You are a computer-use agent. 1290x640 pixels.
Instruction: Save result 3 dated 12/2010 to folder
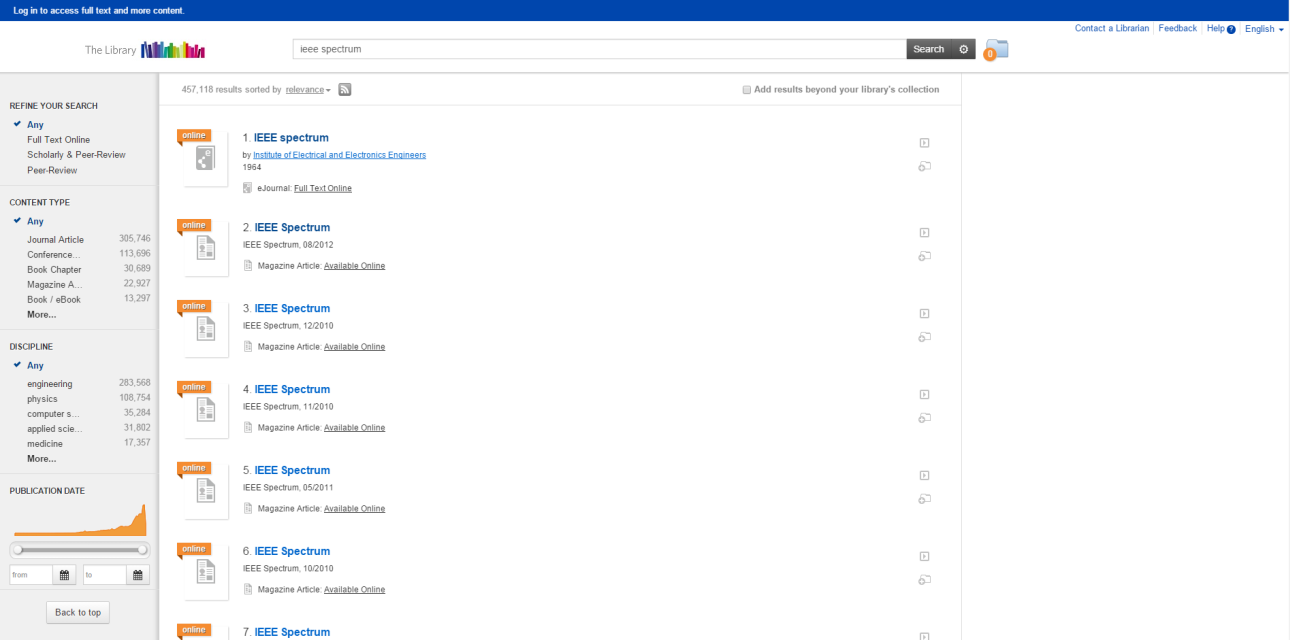(925, 337)
